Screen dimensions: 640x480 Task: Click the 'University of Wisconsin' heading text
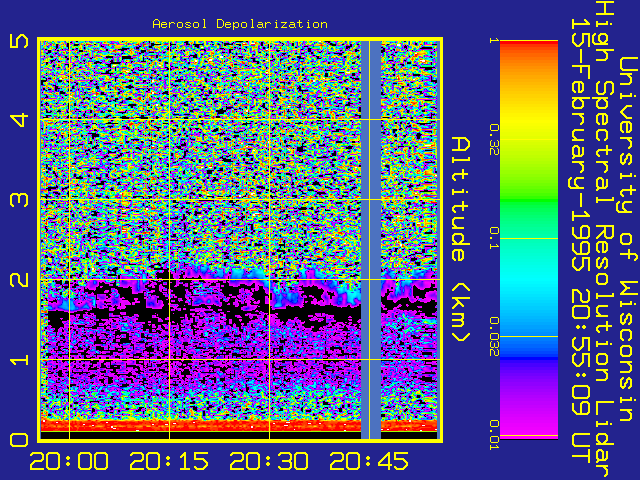point(628,239)
